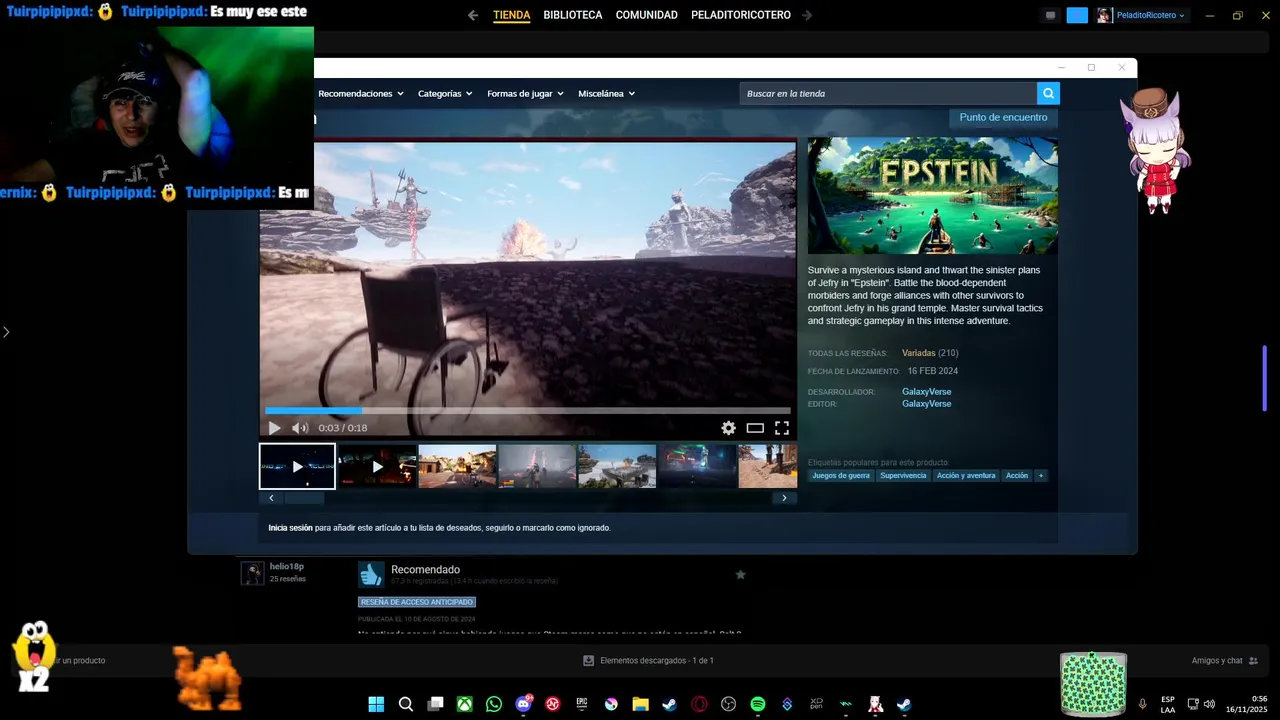Expand the Categorías store menu
Viewport: 1280px width, 720px height.
(x=445, y=94)
